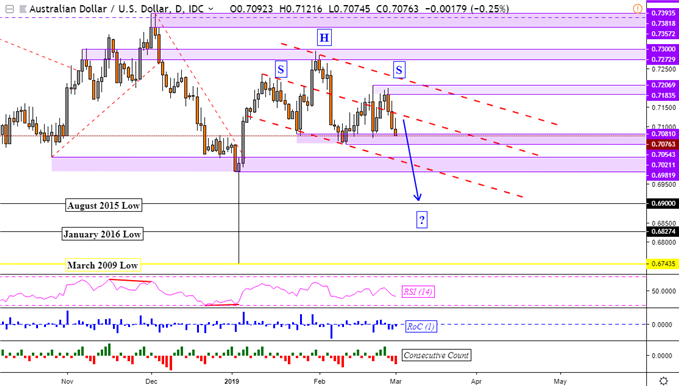
Task: Click the 50.0000 RSI scale value
Action: pyautogui.click(x=663, y=291)
